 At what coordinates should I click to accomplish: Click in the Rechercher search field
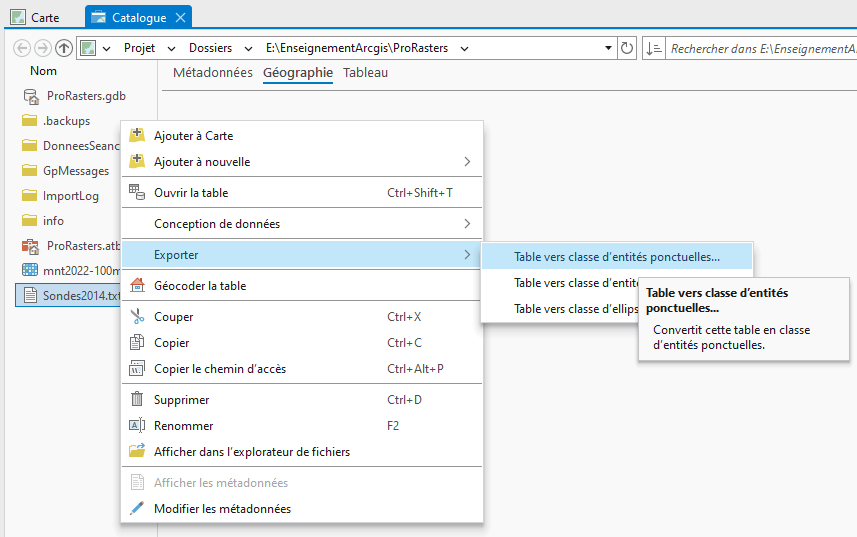tap(760, 48)
